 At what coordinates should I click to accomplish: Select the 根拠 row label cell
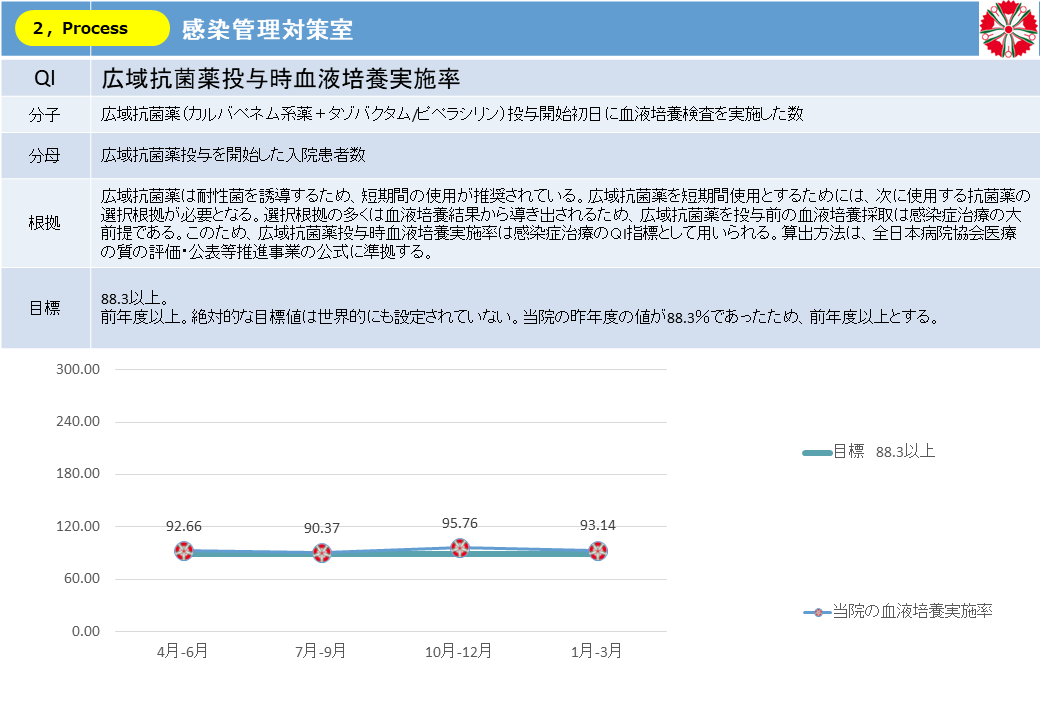coord(45,223)
